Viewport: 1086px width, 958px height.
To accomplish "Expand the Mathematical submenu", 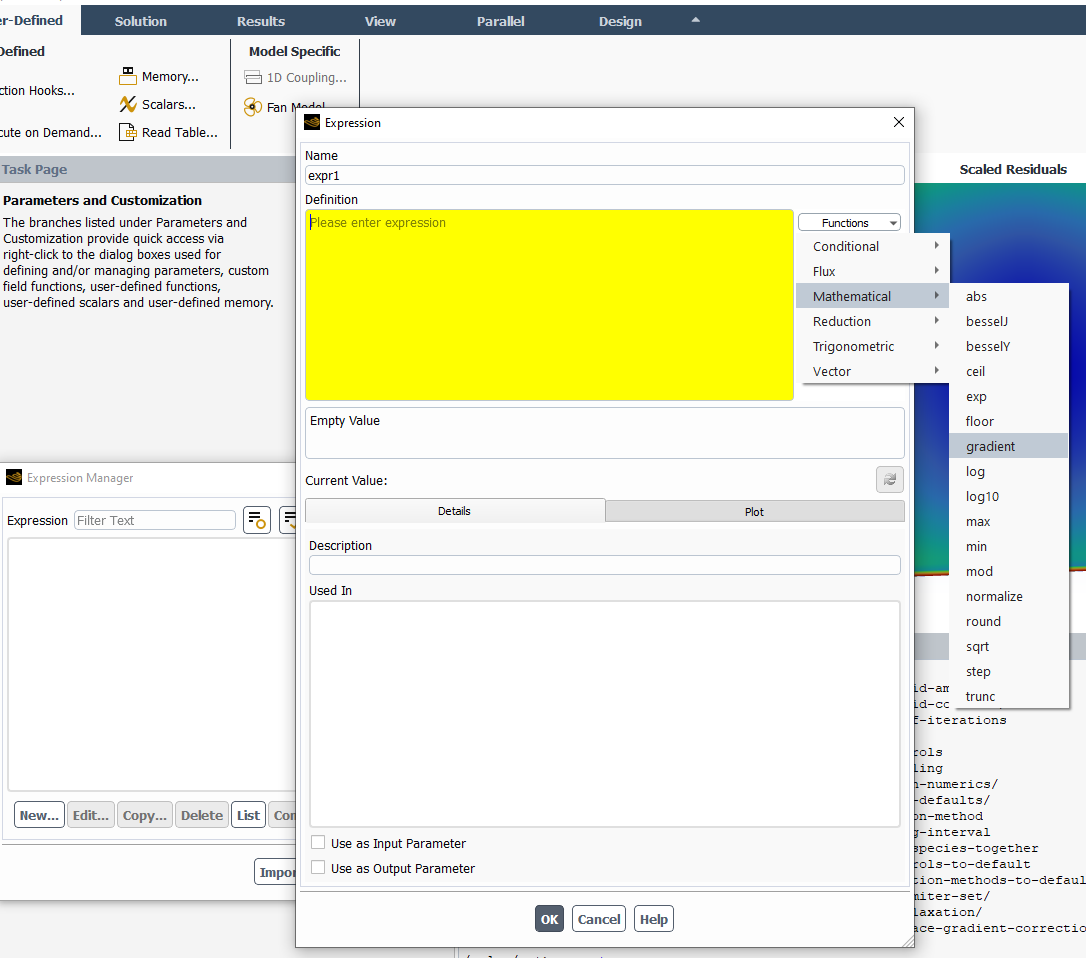I will (873, 296).
